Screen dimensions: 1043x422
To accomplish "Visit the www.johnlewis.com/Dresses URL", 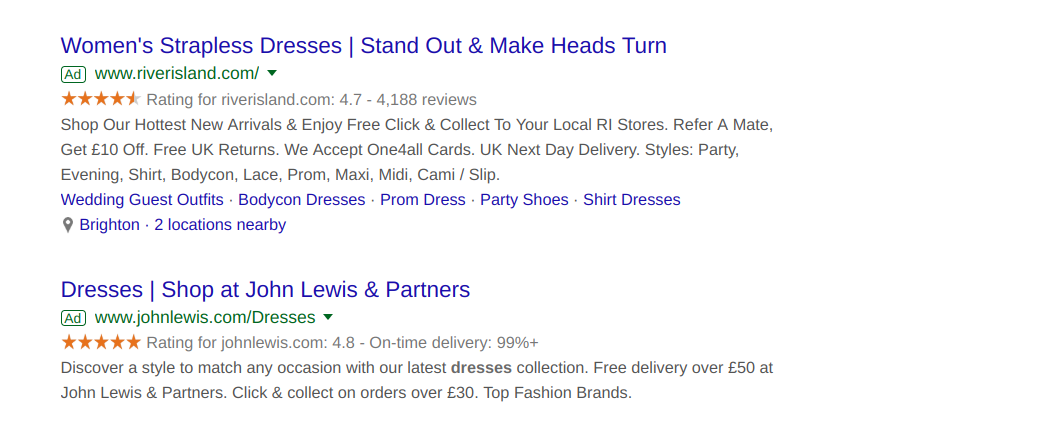I will tap(205, 318).
